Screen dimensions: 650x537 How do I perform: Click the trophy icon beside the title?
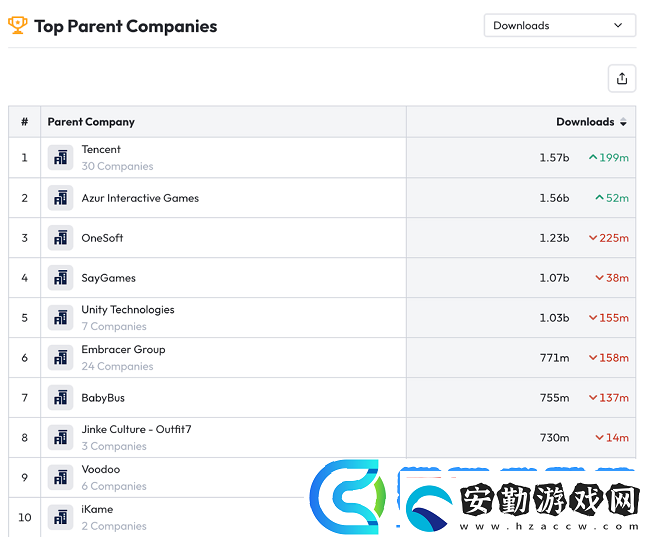18,25
